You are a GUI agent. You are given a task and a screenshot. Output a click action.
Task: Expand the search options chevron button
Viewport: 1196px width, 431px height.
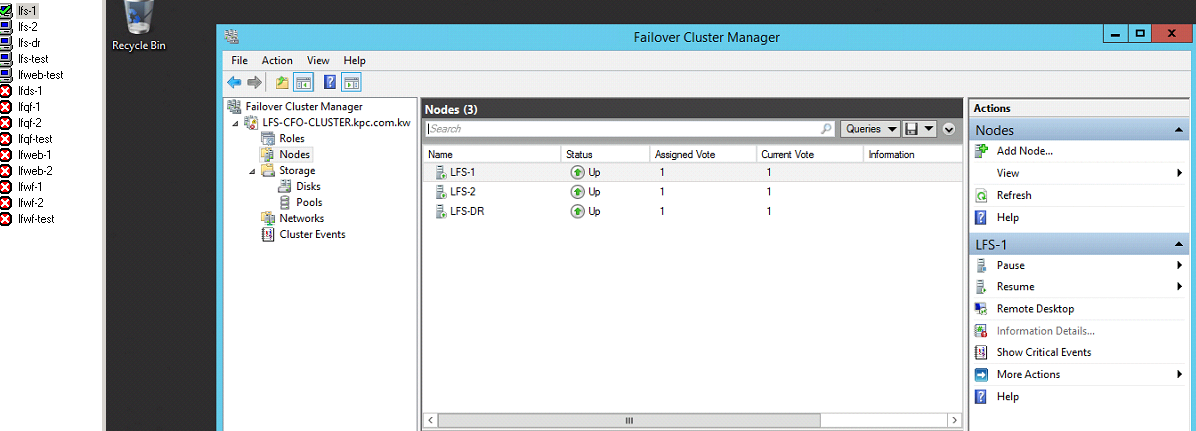click(949, 129)
